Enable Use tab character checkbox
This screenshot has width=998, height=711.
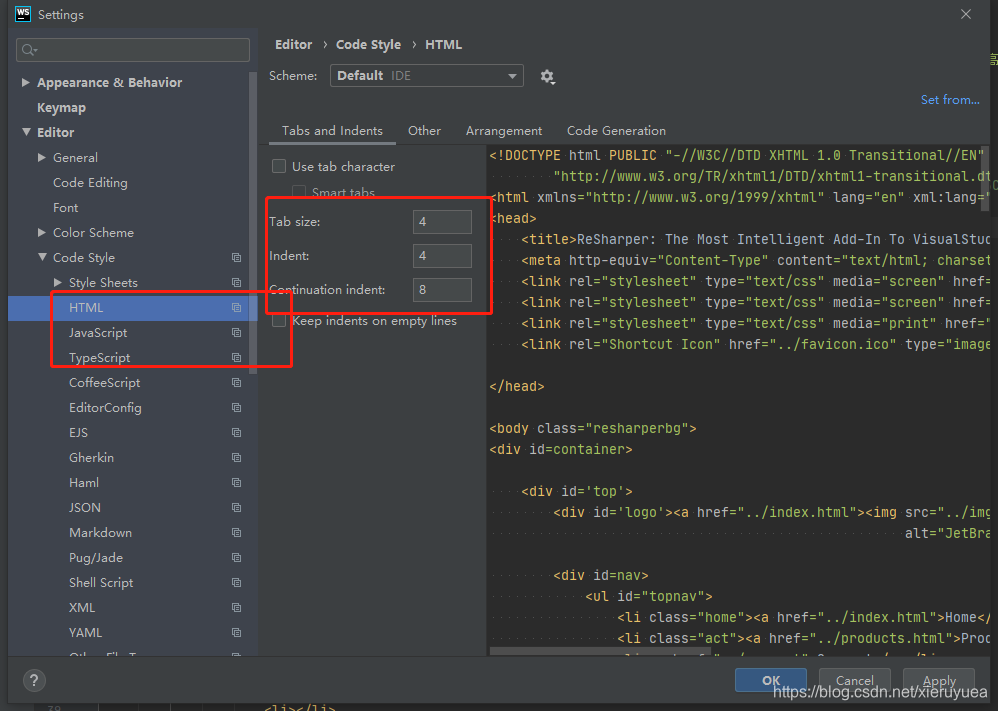coord(279,167)
